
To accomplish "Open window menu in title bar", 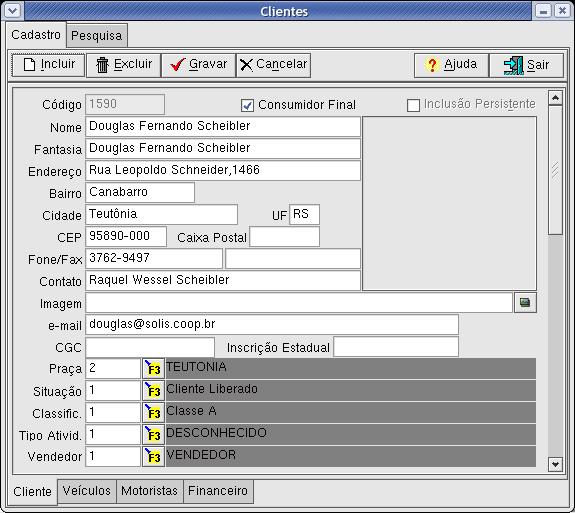I will click(x=13, y=11).
